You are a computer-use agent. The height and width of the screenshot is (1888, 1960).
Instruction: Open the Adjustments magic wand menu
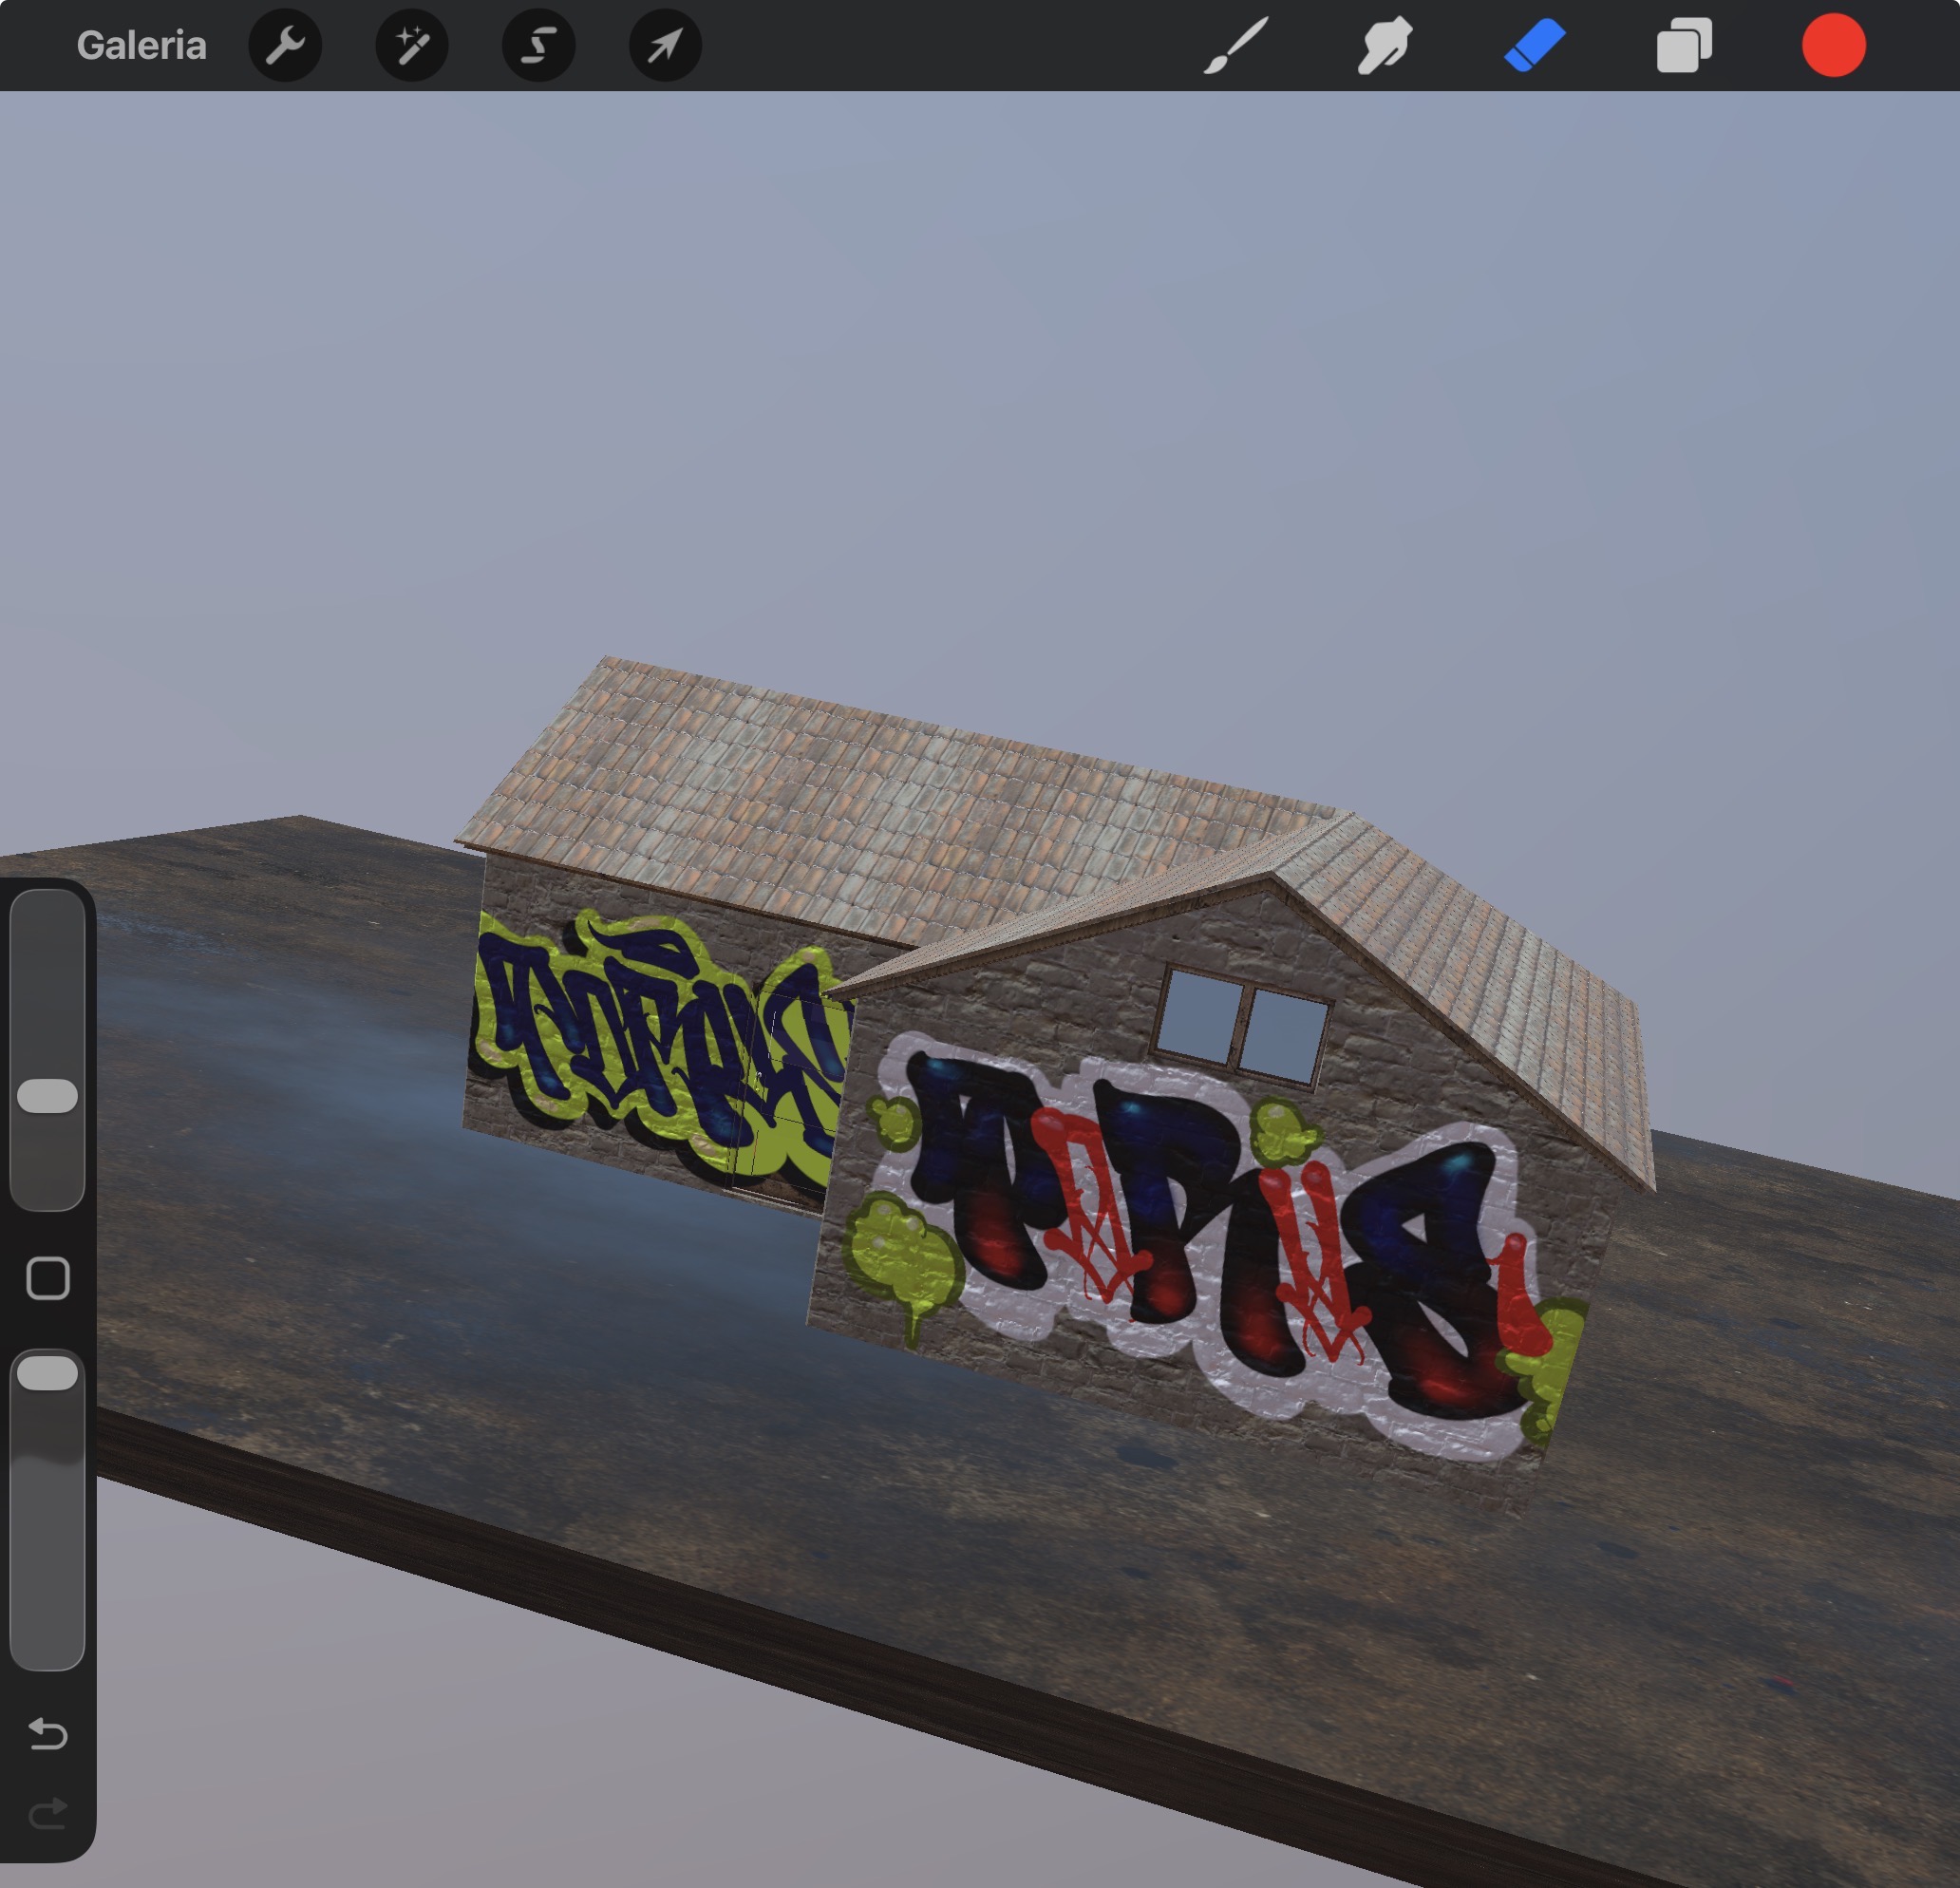[411, 45]
